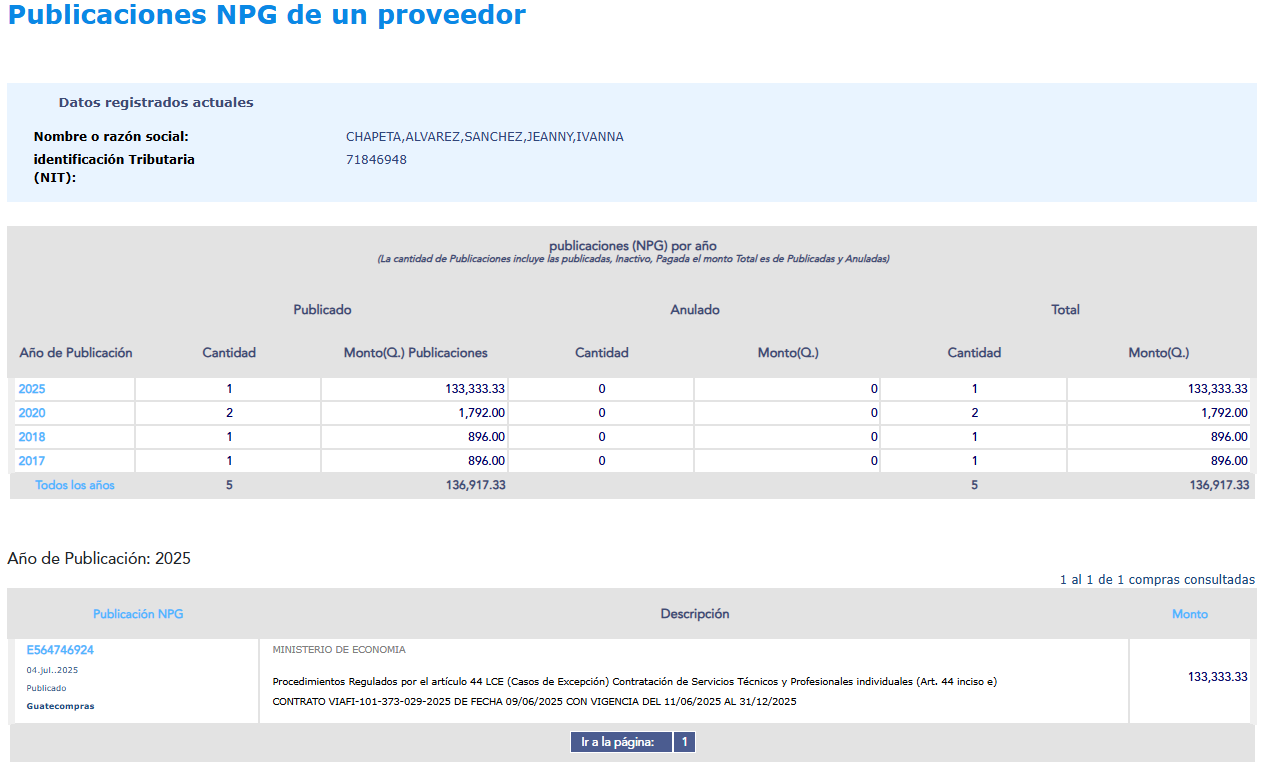Click the NIT value 71846948
The width and height of the screenshot is (1264, 773).
(376, 160)
